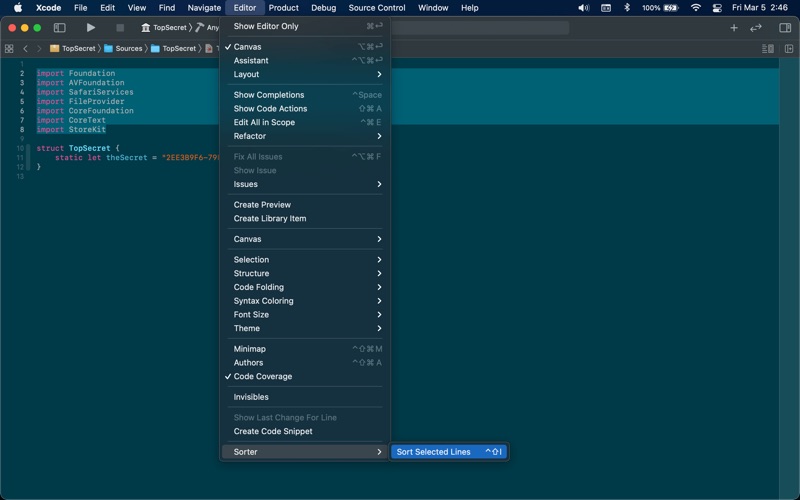The height and width of the screenshot is (500, 800).
Task: Toggle Code Coverage in Editor menu
Action: point(262,377)
